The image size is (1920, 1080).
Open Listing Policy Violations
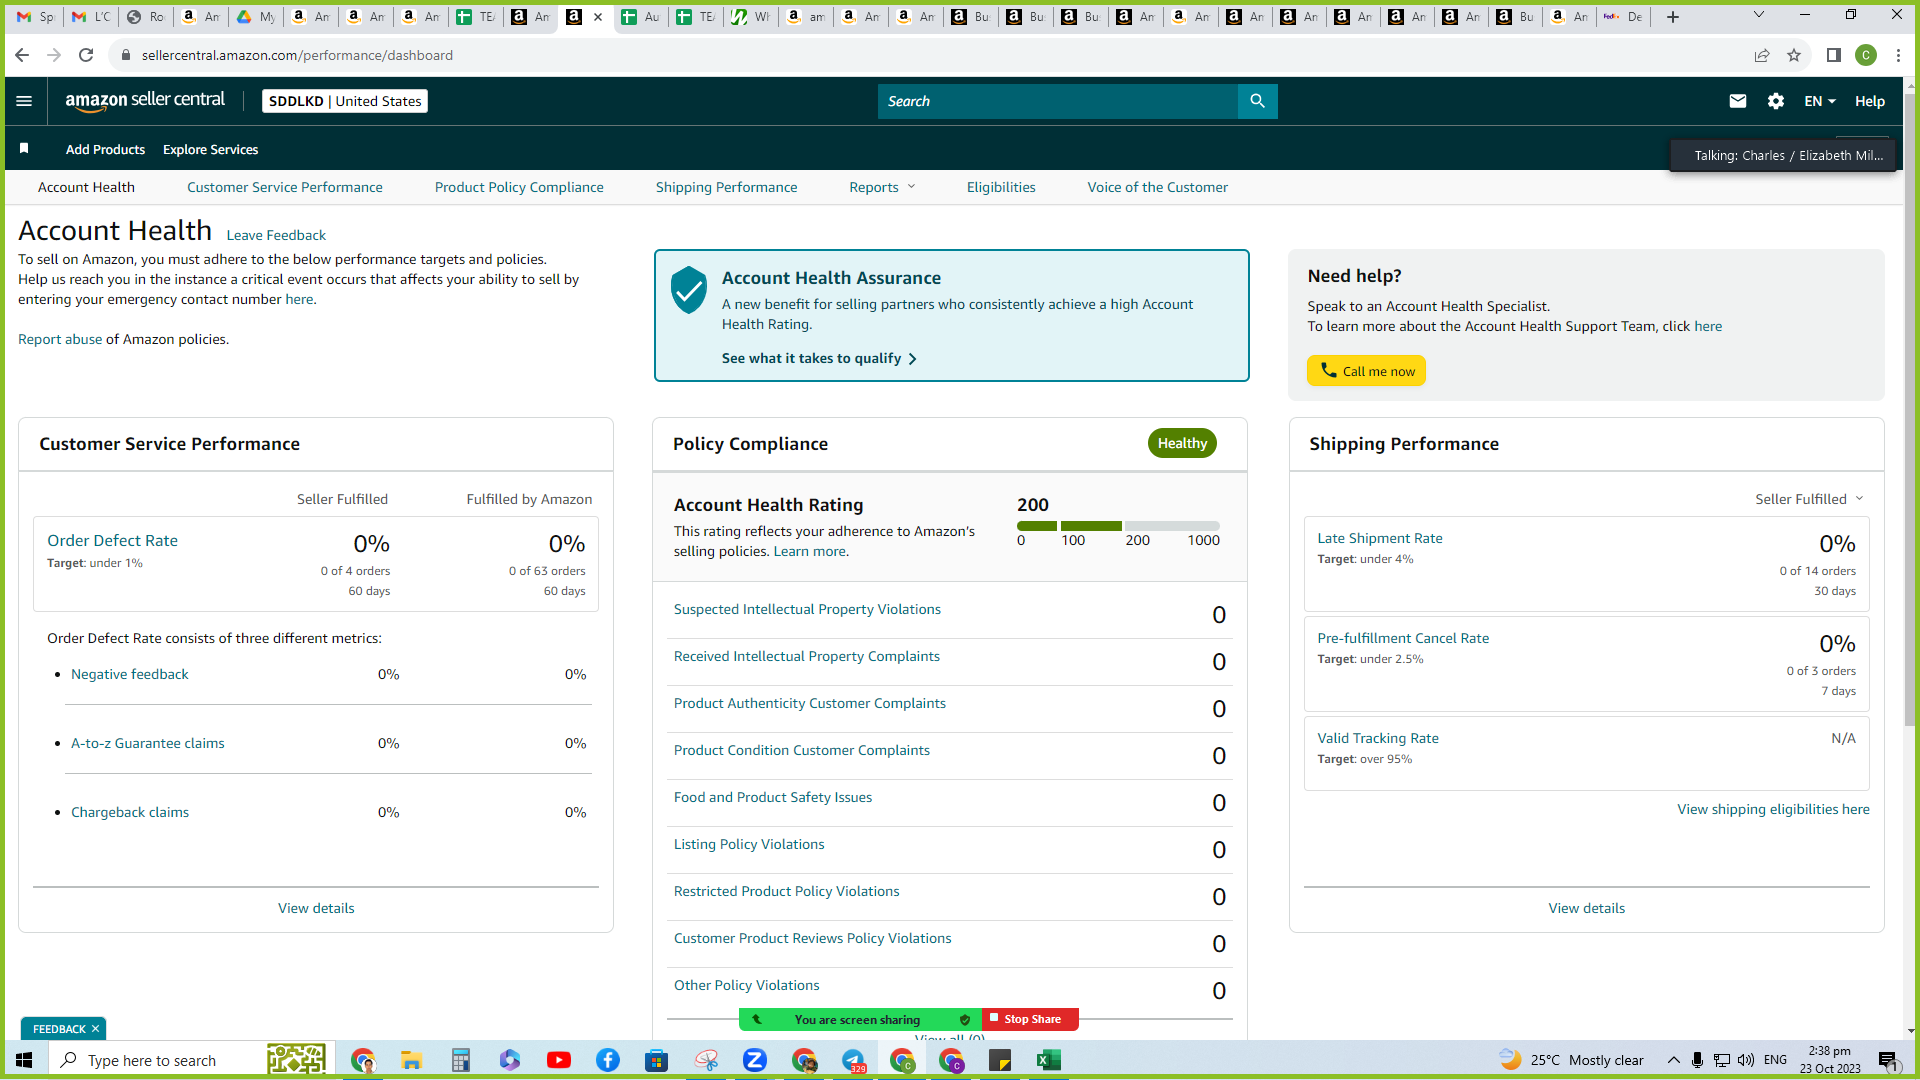pos(749,844)
